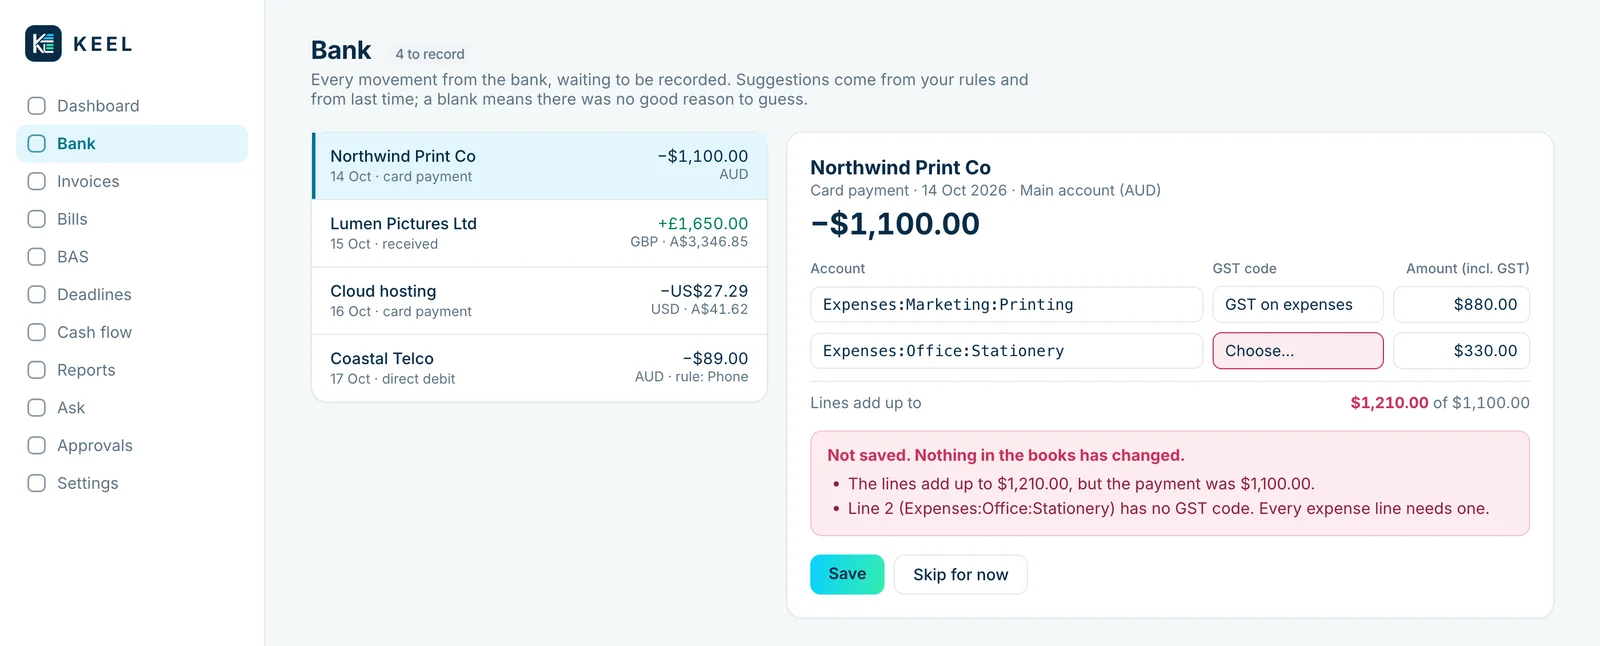This screenshot has width=1600, height=646.
Task: Edit the $330.00 amount field
Action: (x=1462, y=351)
